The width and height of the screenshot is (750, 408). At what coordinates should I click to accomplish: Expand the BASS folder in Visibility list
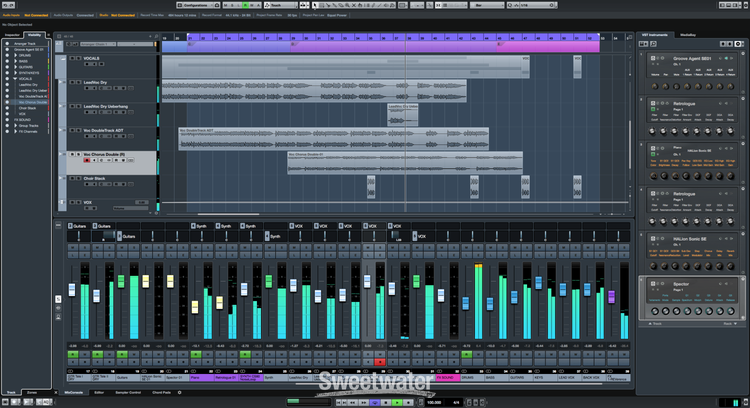tap(15, 61)
